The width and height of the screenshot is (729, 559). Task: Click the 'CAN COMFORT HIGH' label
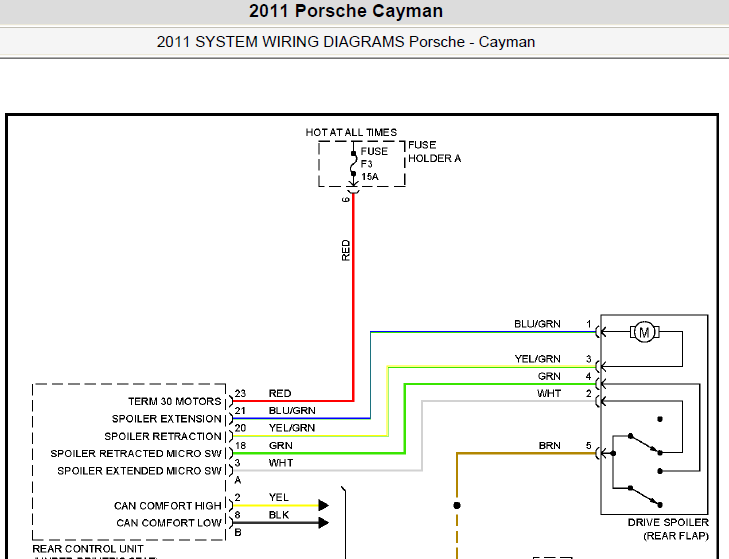(x=168, y=506)
